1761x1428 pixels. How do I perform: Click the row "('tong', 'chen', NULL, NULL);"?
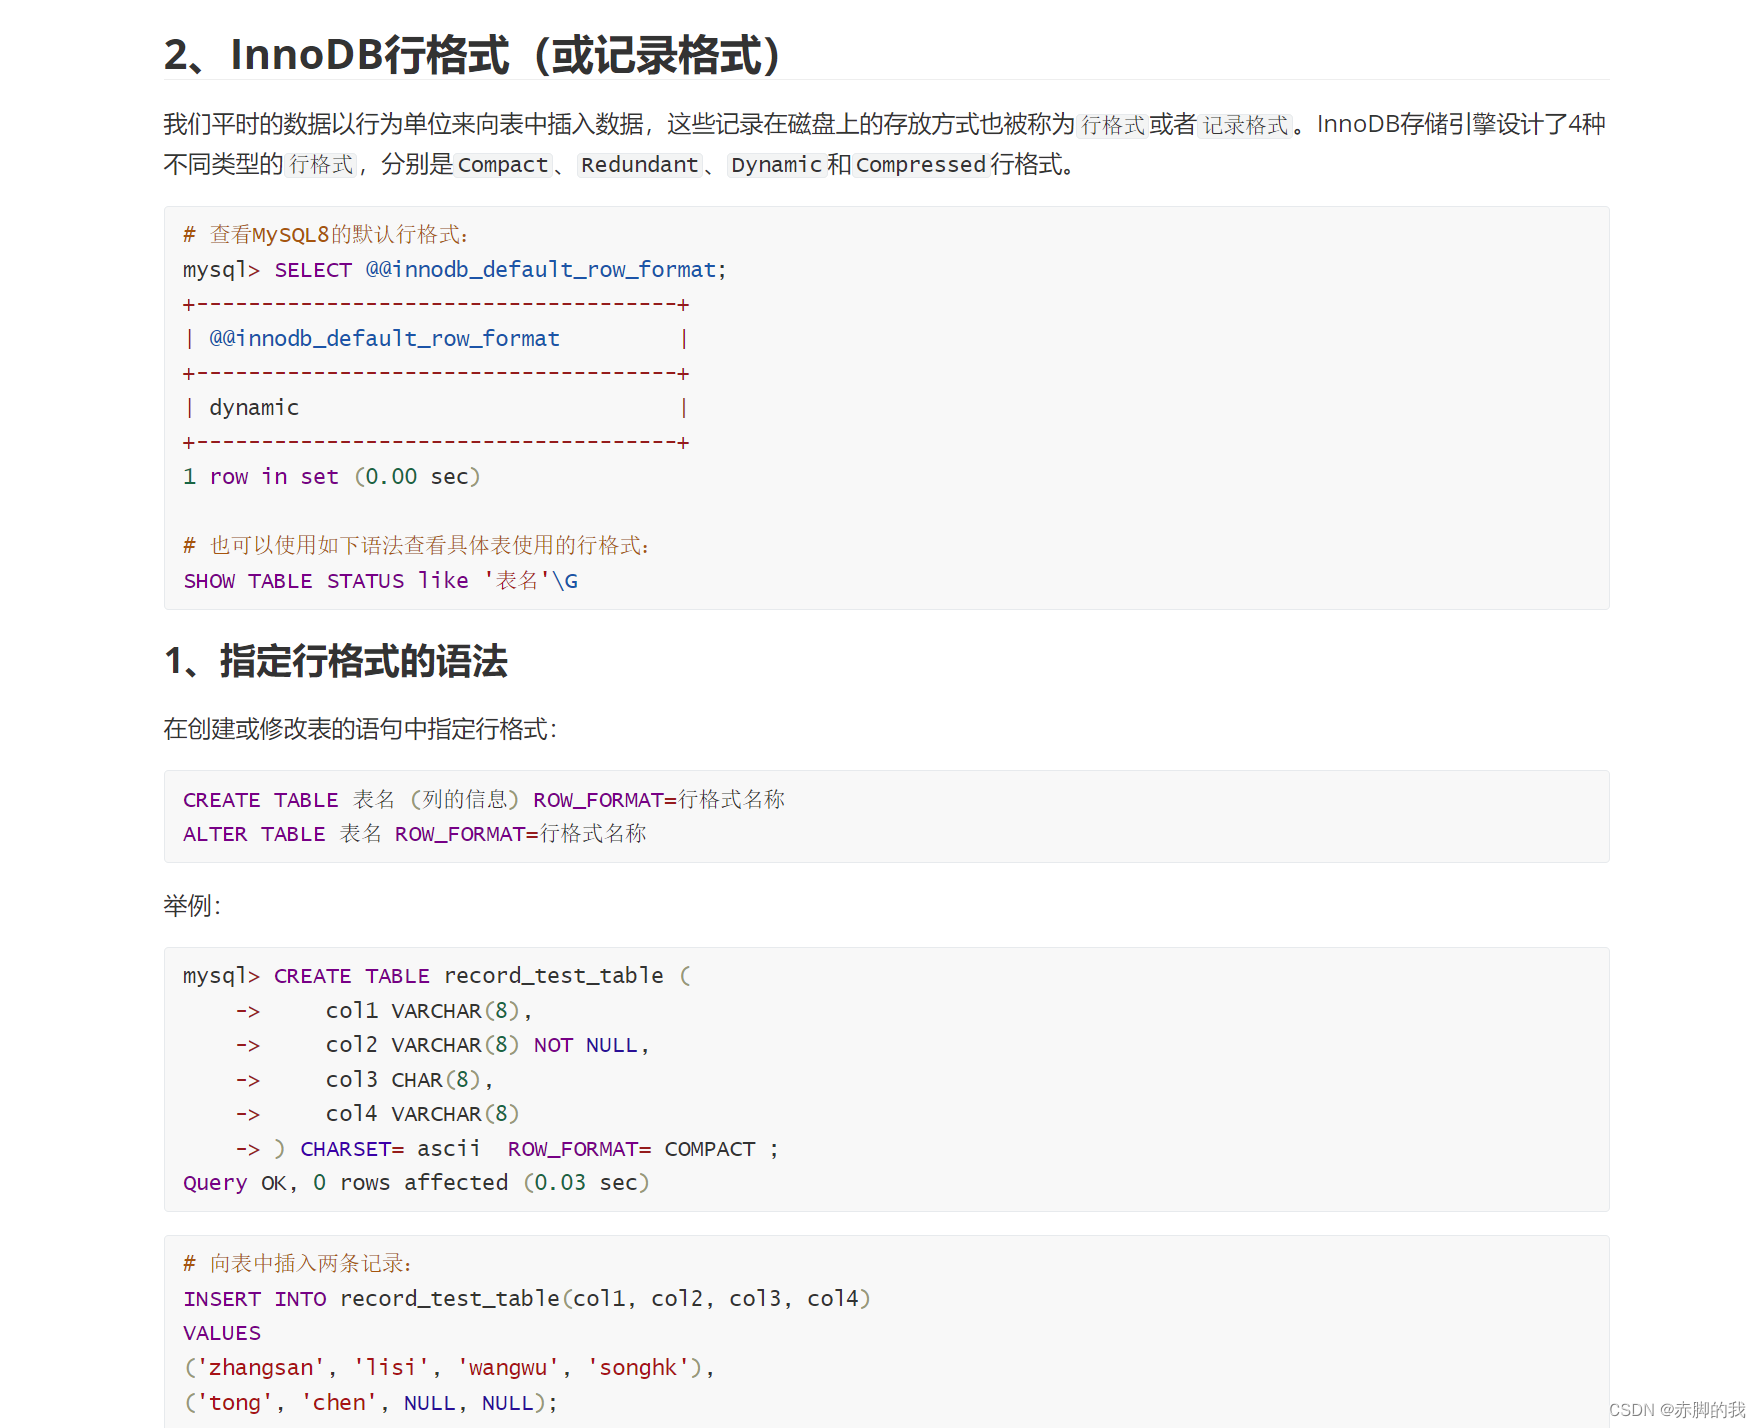[371, 1403]
